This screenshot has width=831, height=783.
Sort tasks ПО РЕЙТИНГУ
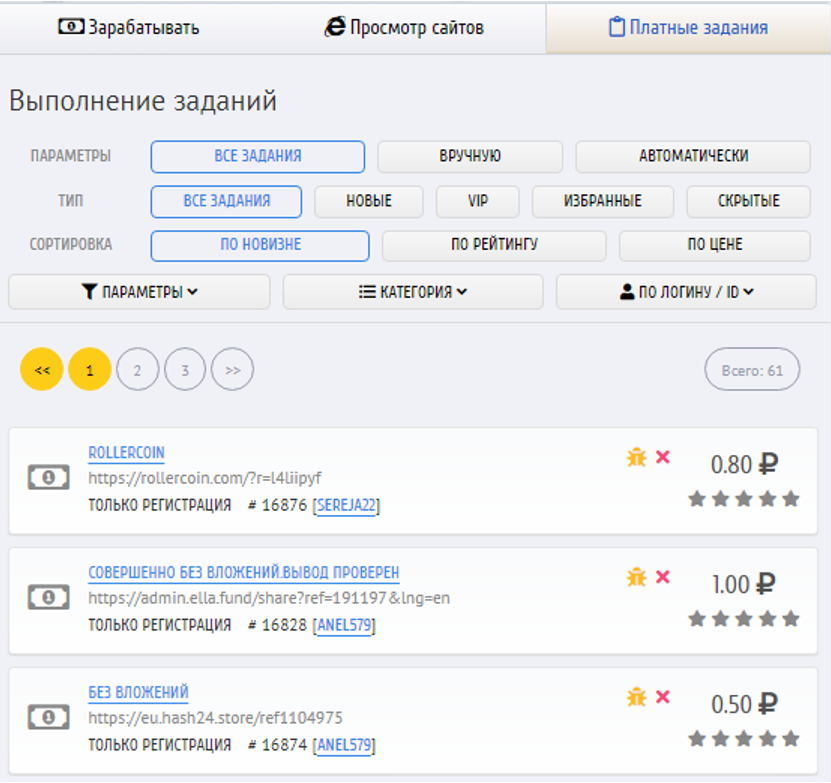[x=494, y=245]
